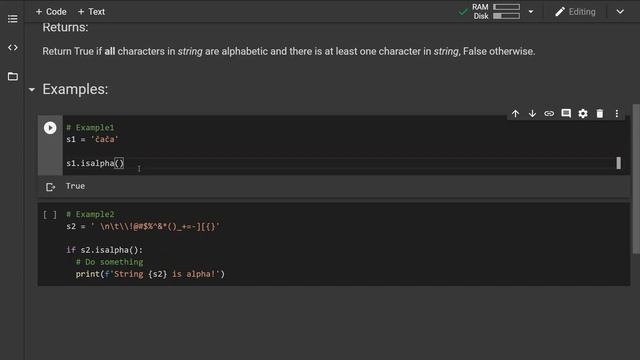
Task: Click the s1.isalpha() code line
Action: coord(95,163)
